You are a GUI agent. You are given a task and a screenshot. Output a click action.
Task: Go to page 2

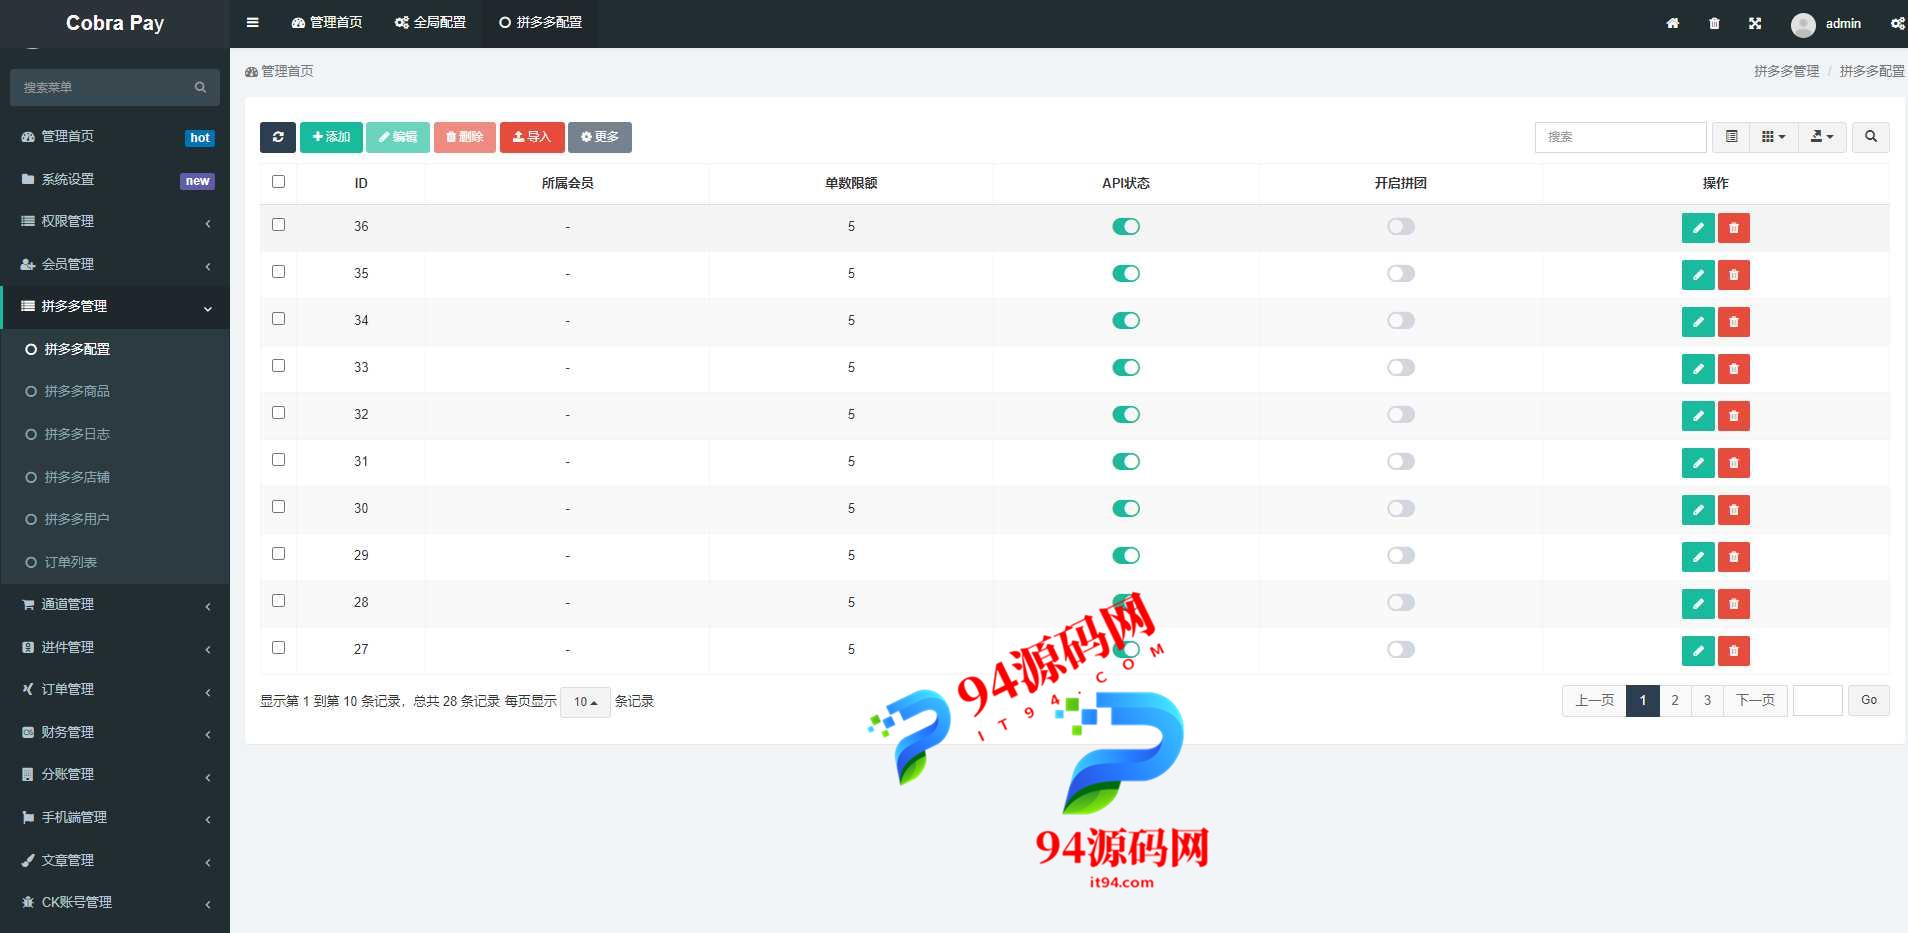click(1675, 700)
